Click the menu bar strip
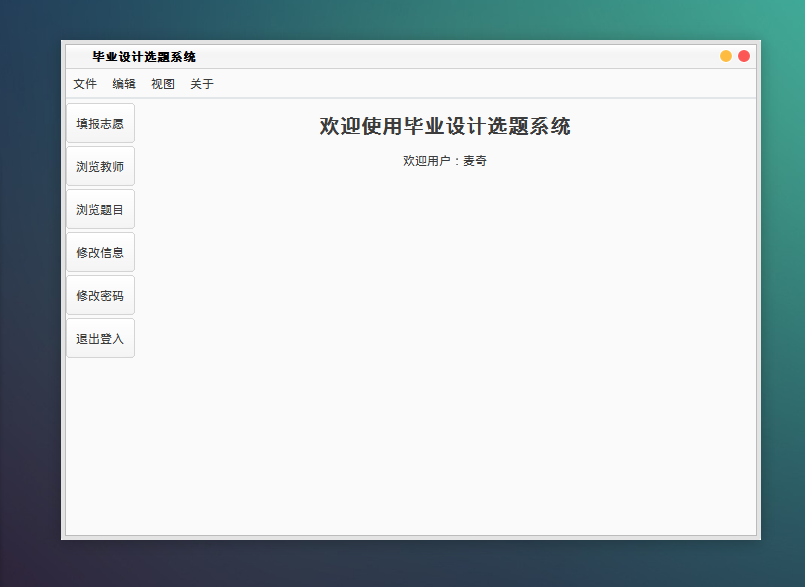This screenshot has width=805, height=587. tap(400, 84)
